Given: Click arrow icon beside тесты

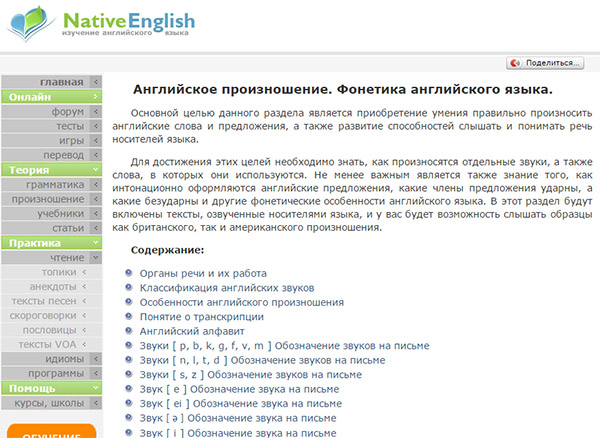Looking at the screenshot, I should point(95,127).
